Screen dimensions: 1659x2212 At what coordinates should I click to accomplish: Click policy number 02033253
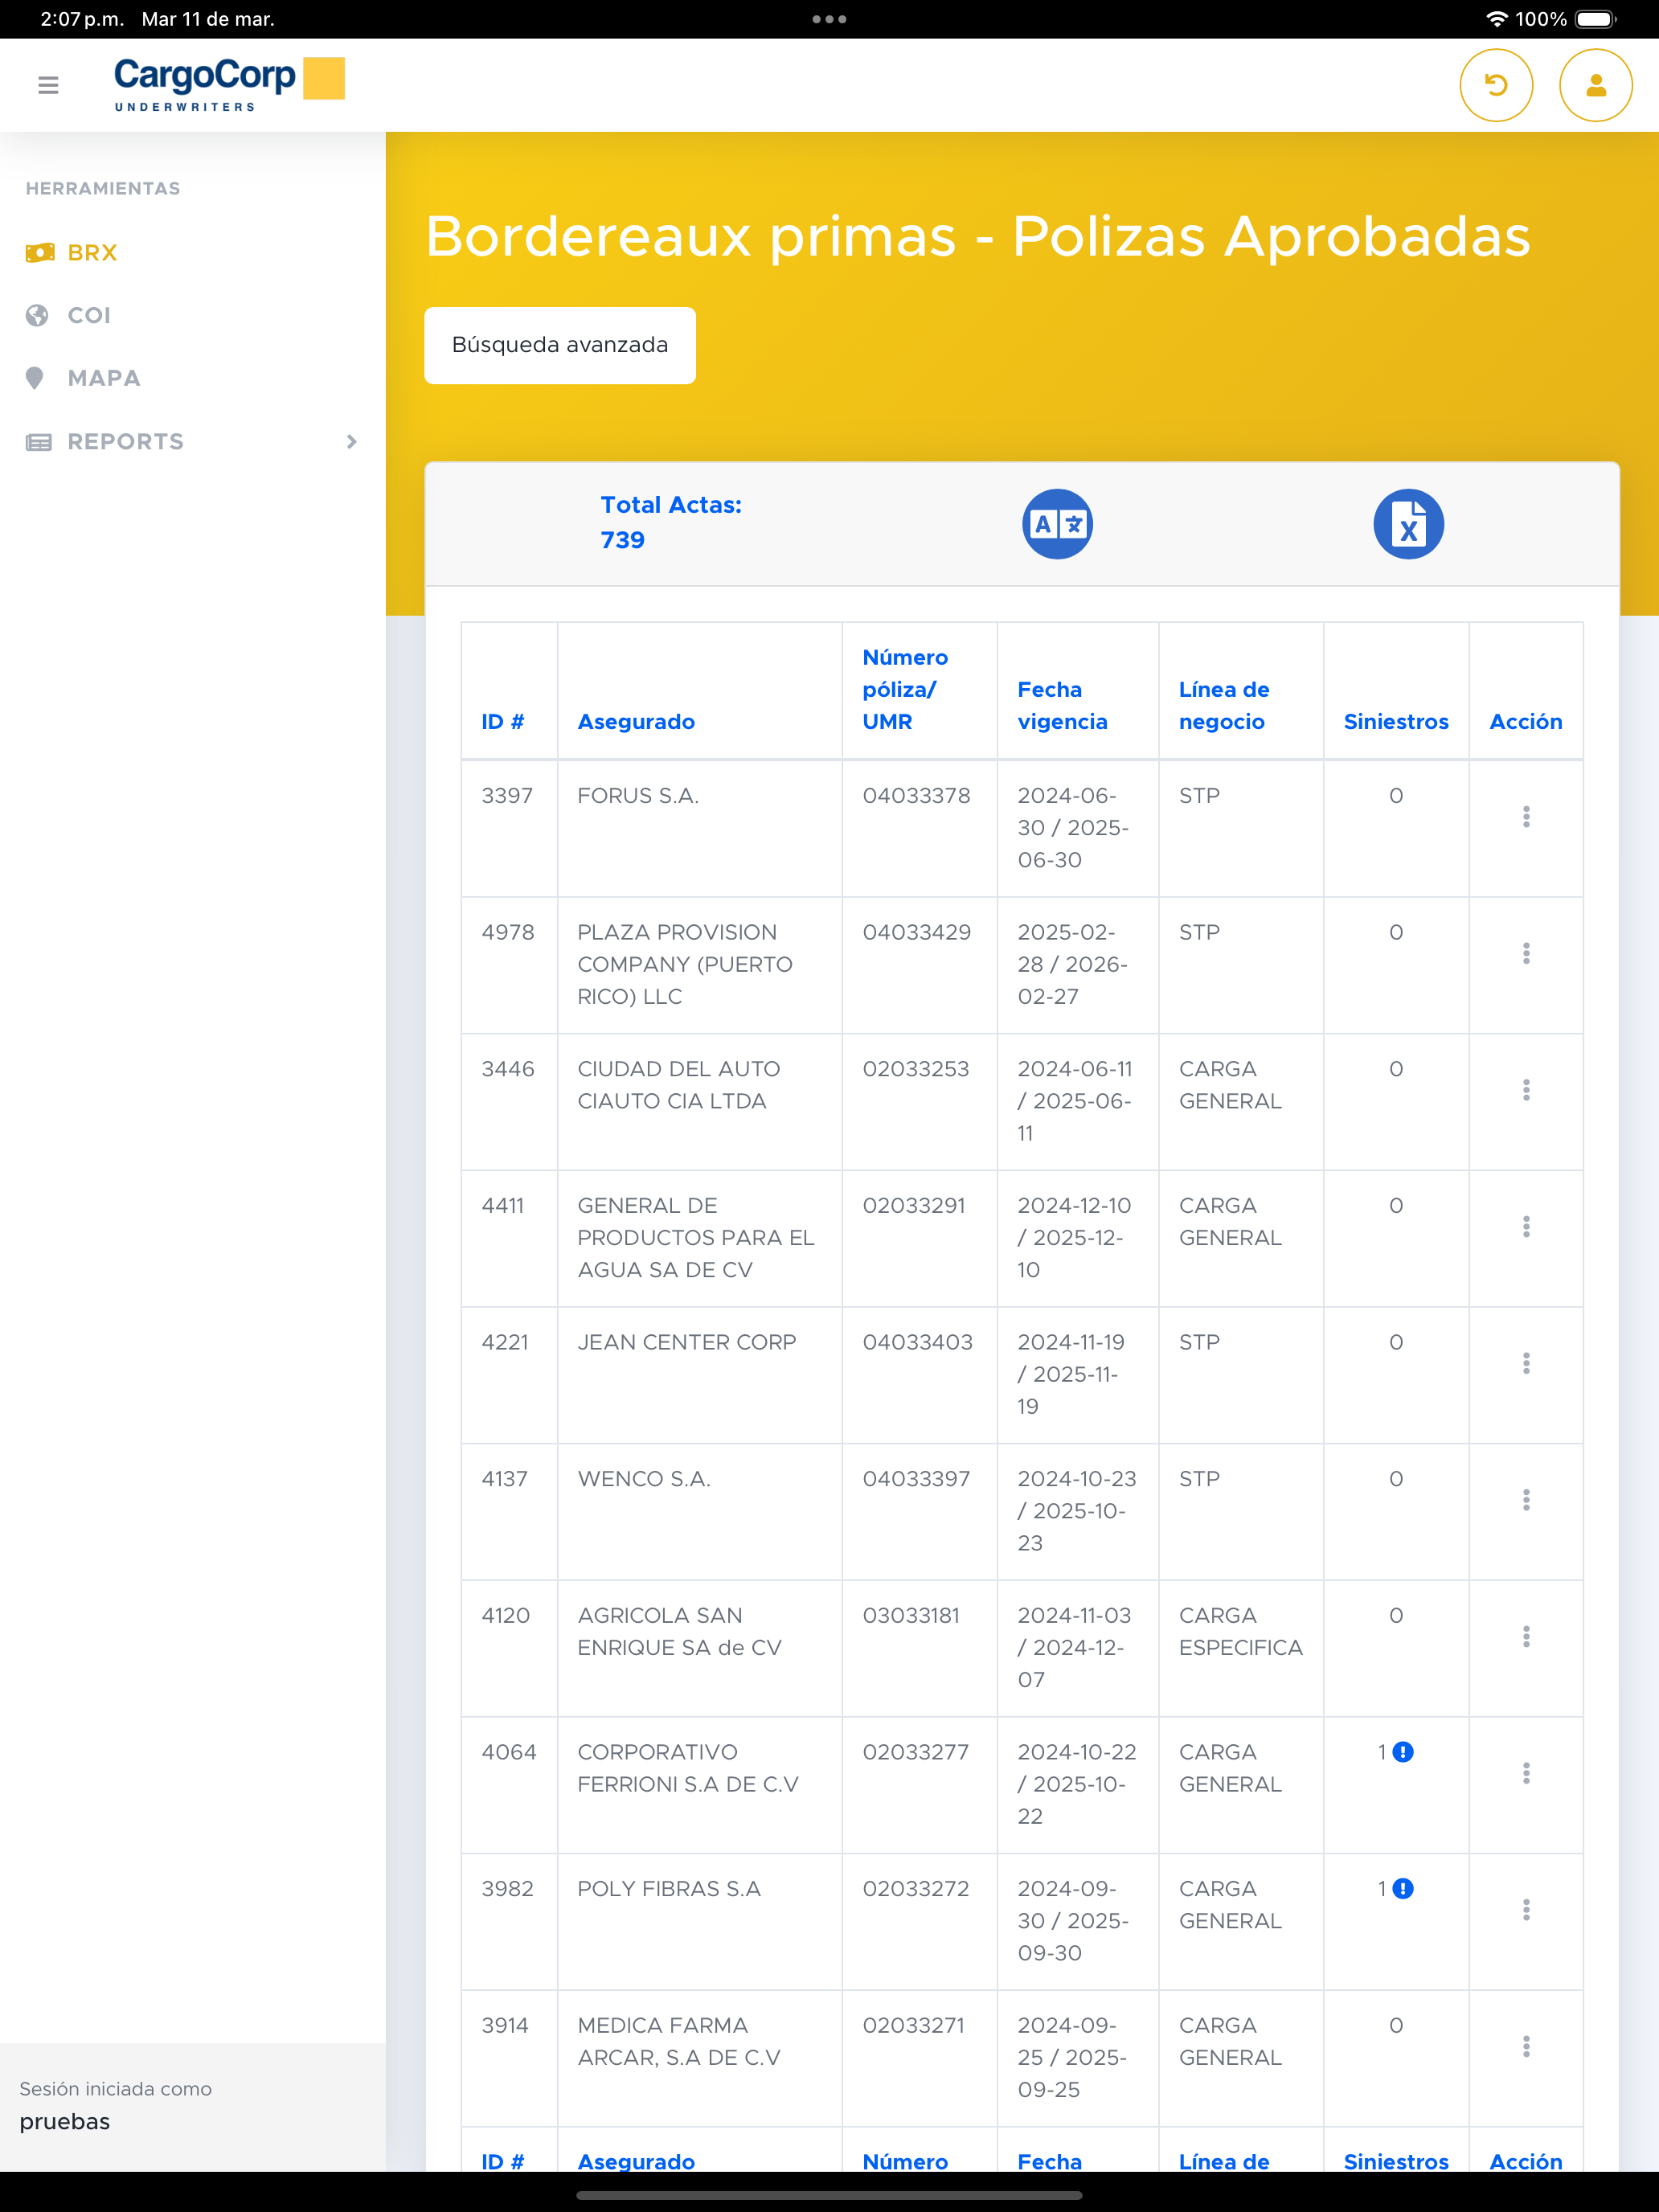point(915,1069)
